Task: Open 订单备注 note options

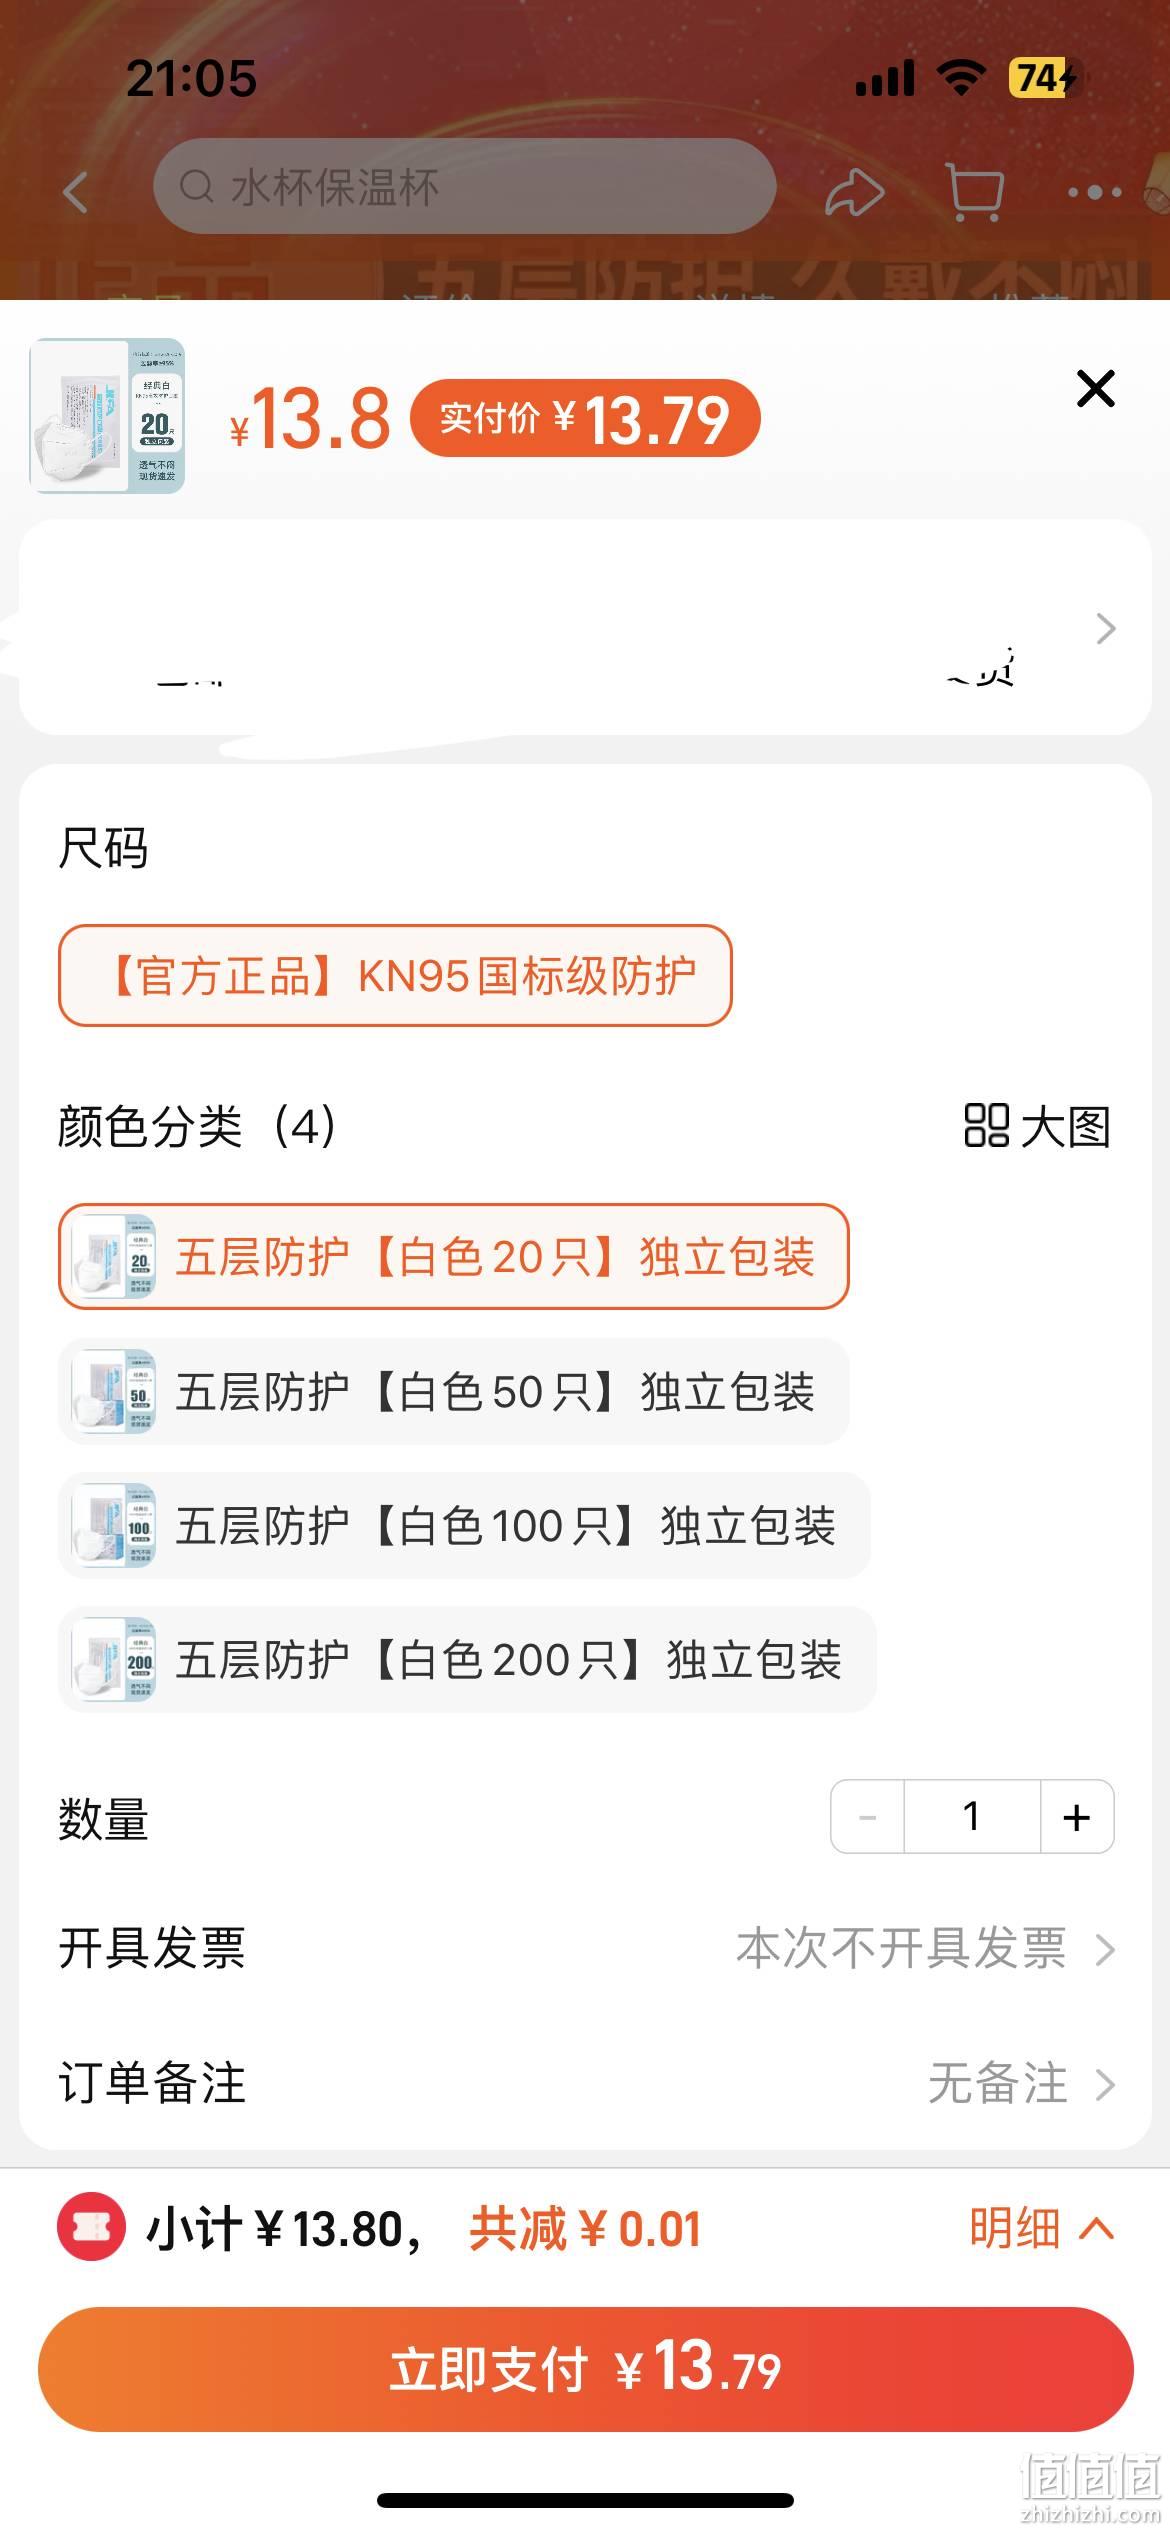Action: (585, 2084)
